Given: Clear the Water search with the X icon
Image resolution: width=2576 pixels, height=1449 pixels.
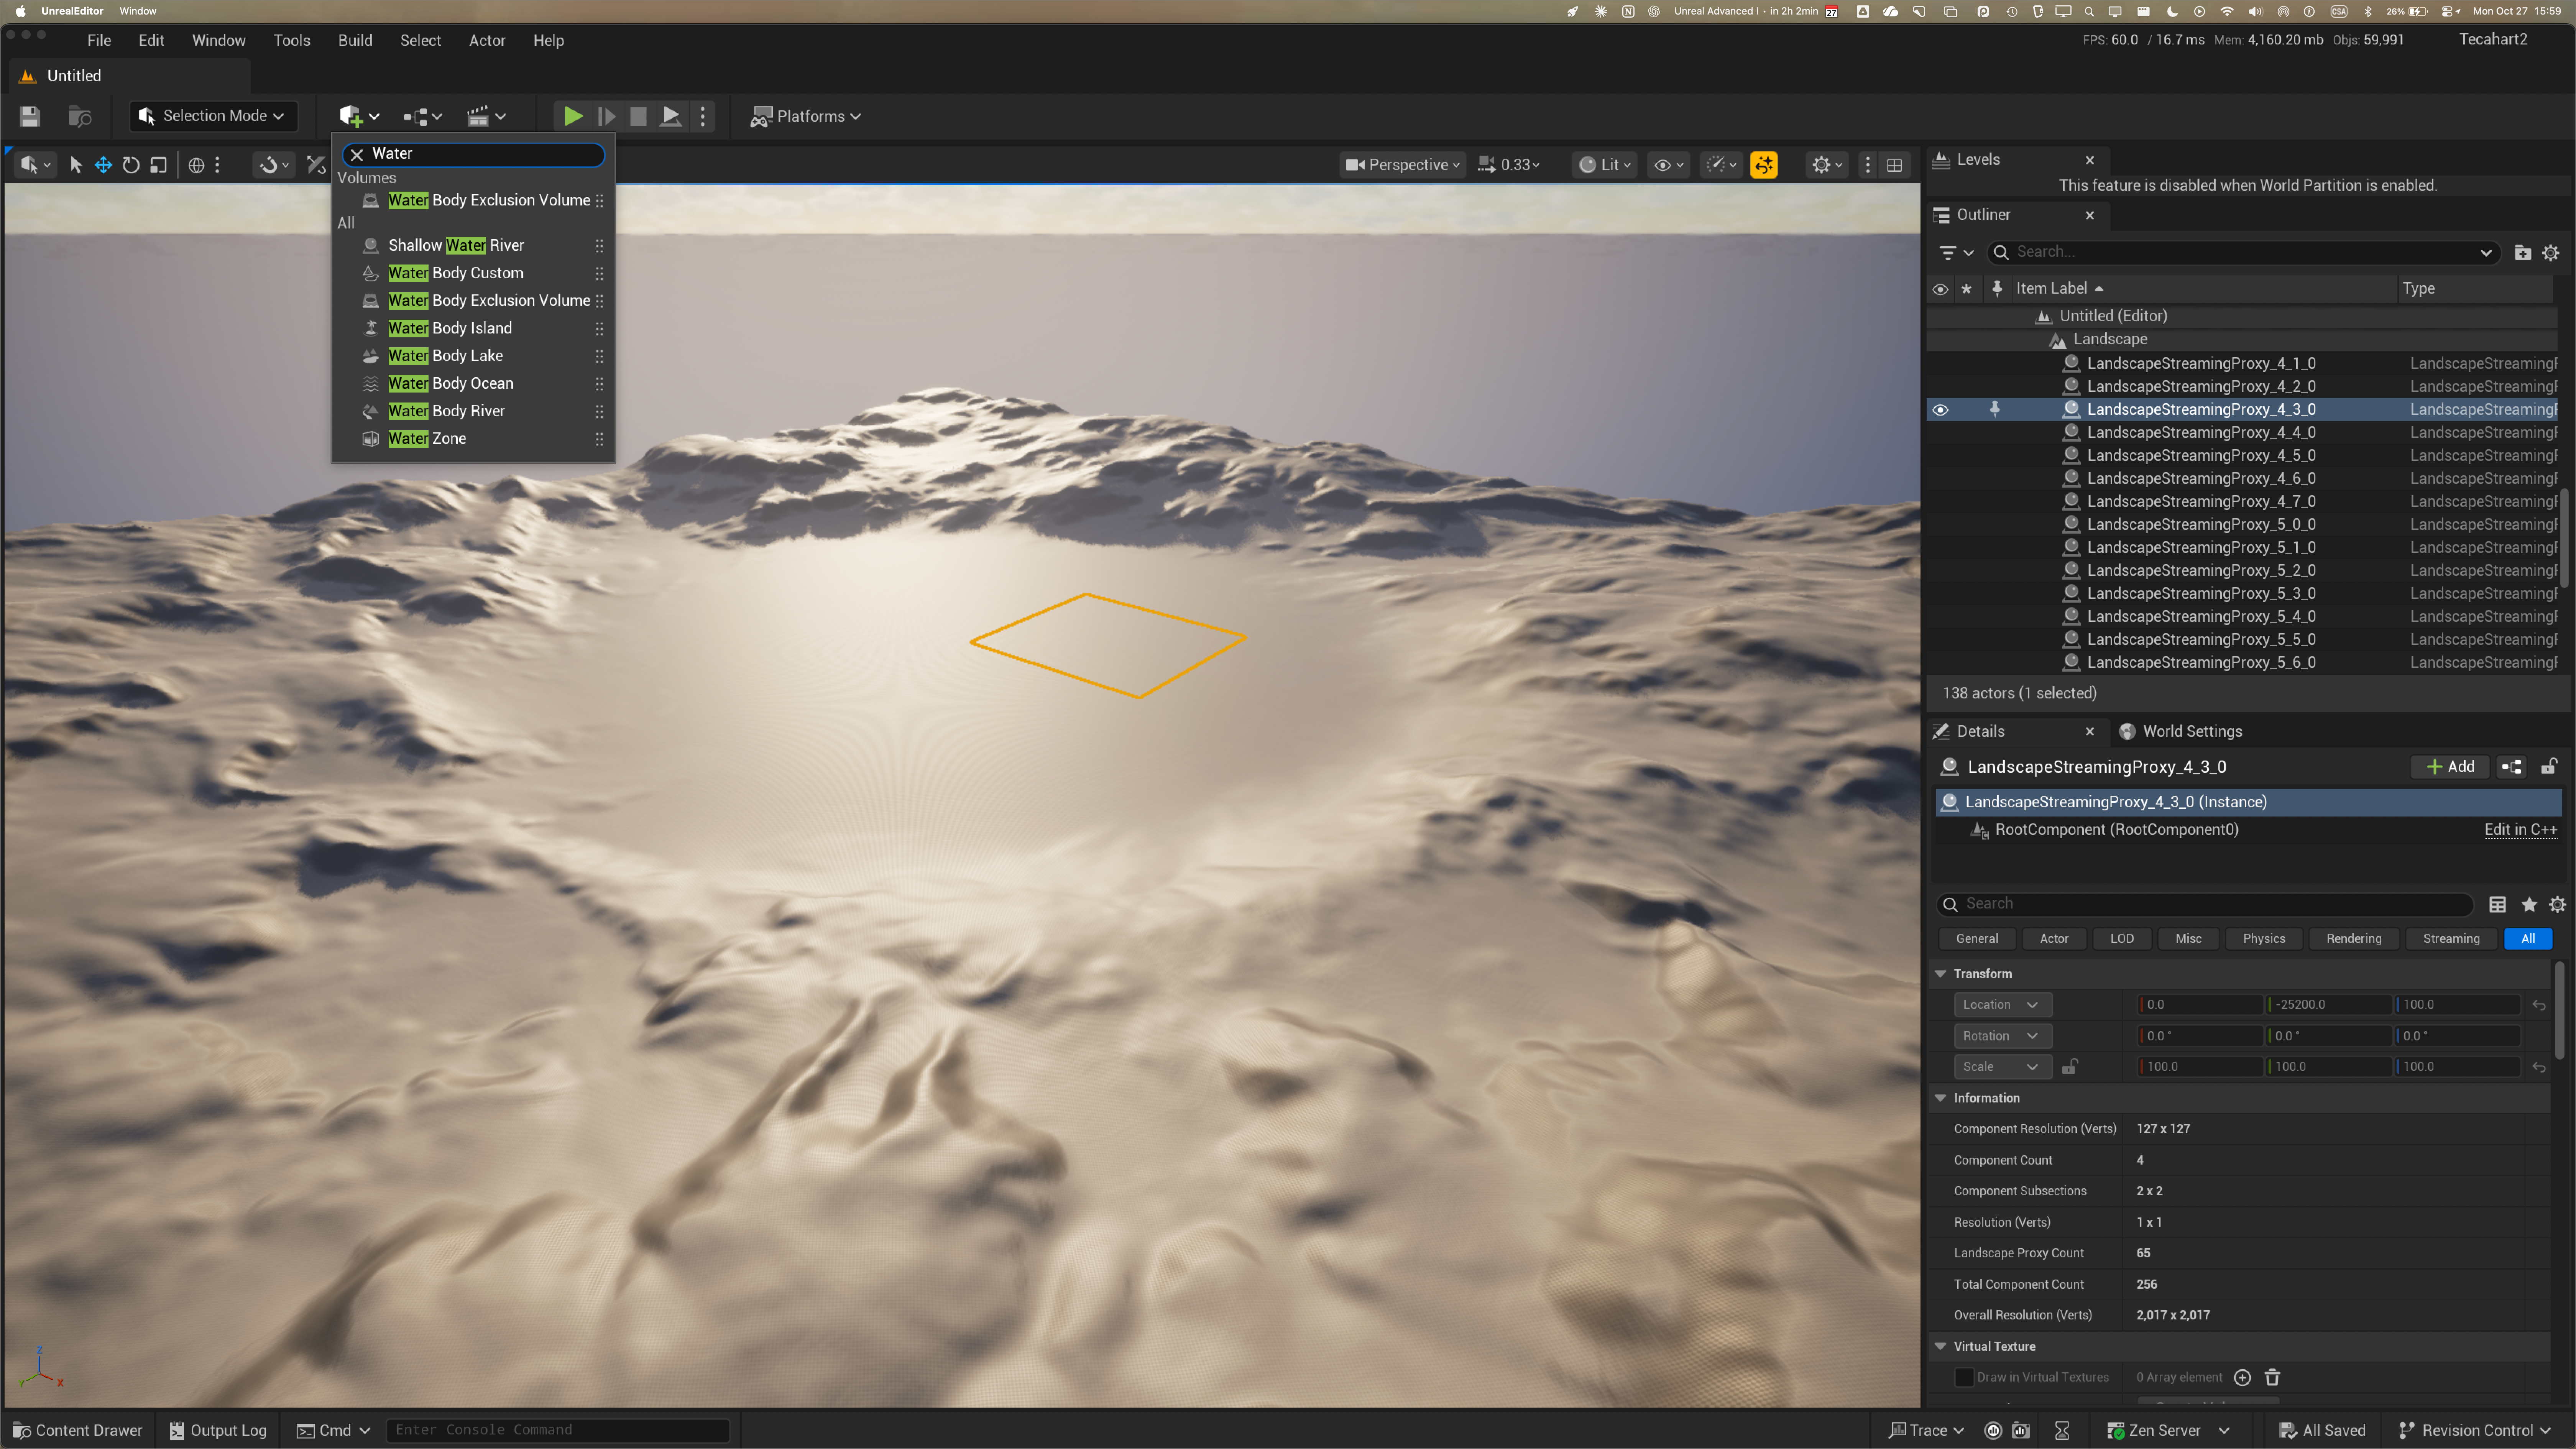Looking at the screenshot, I should (357, 154).
